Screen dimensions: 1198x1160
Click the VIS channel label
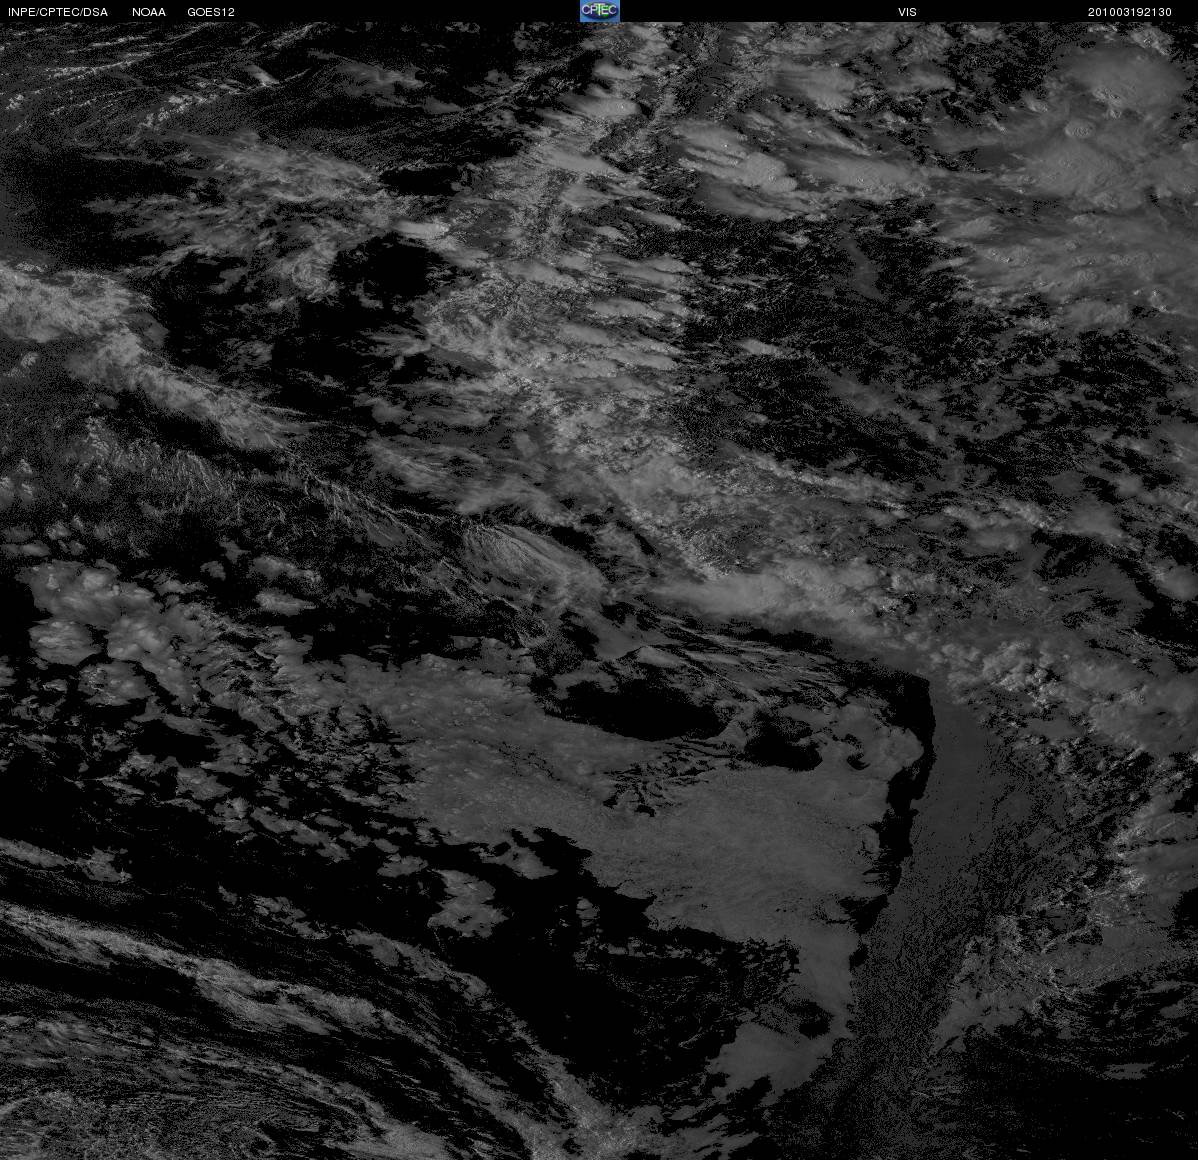[907, 12]
